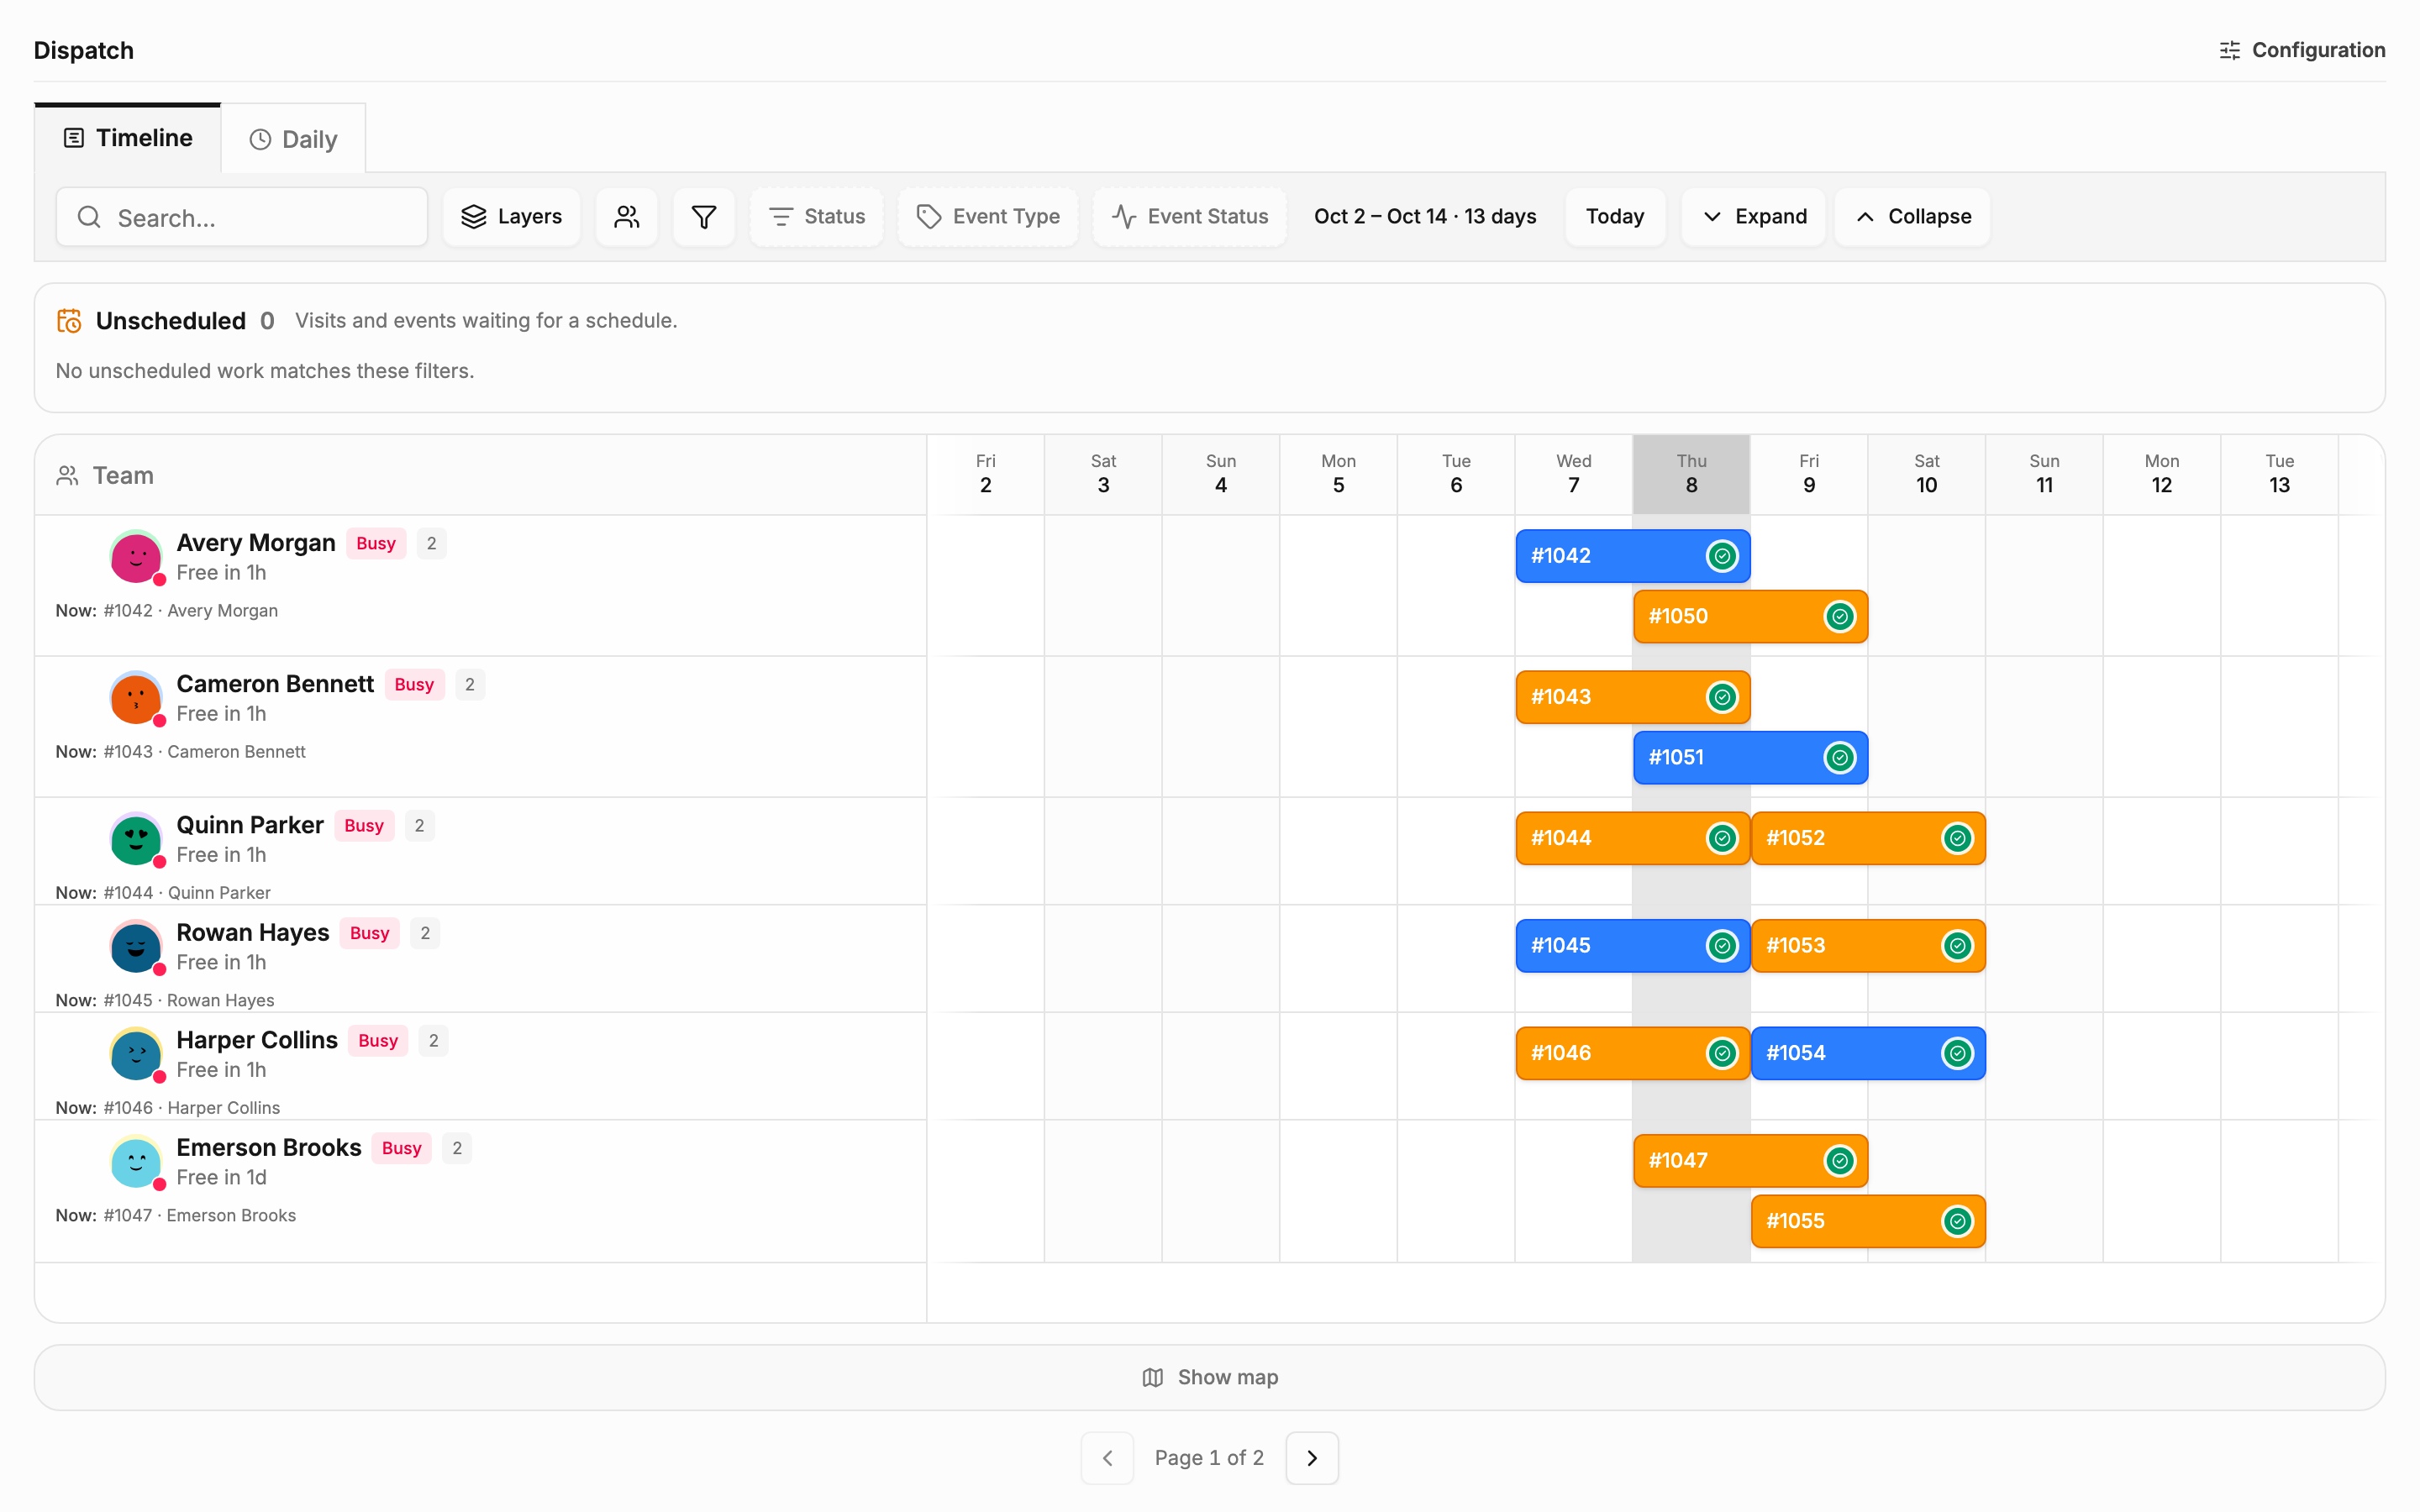Jump to Today

tap(1615, 217)
